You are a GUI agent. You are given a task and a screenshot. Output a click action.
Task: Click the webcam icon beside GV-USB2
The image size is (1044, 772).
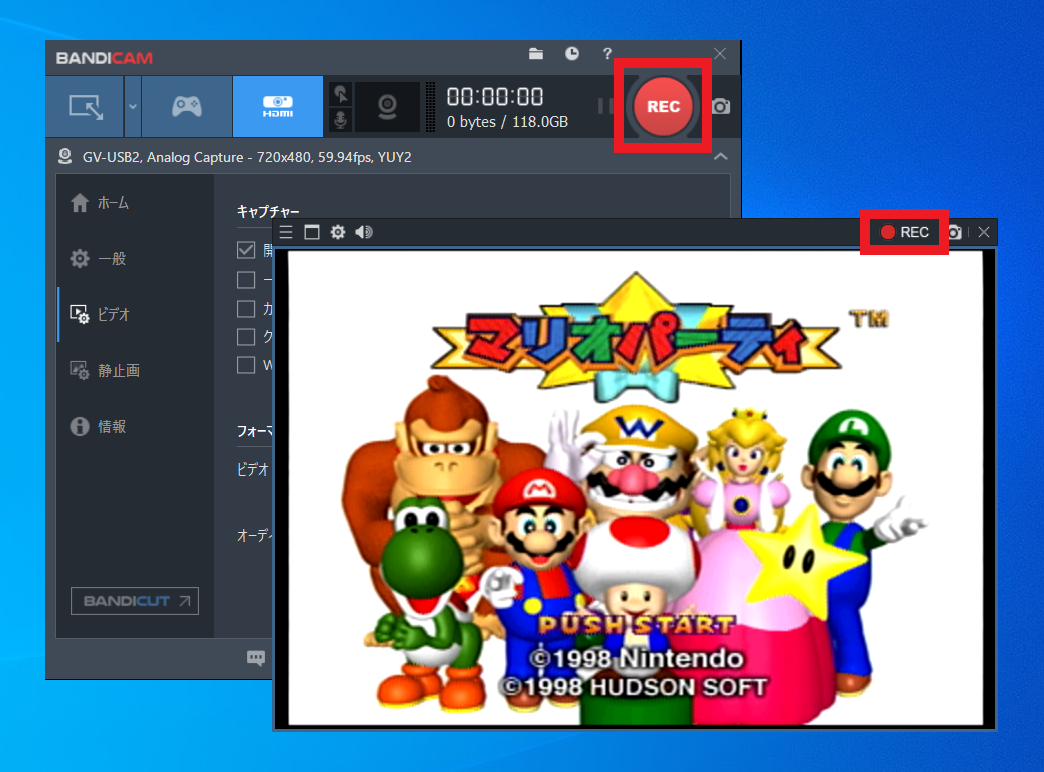pyautogui.click(x=65, y=157)
